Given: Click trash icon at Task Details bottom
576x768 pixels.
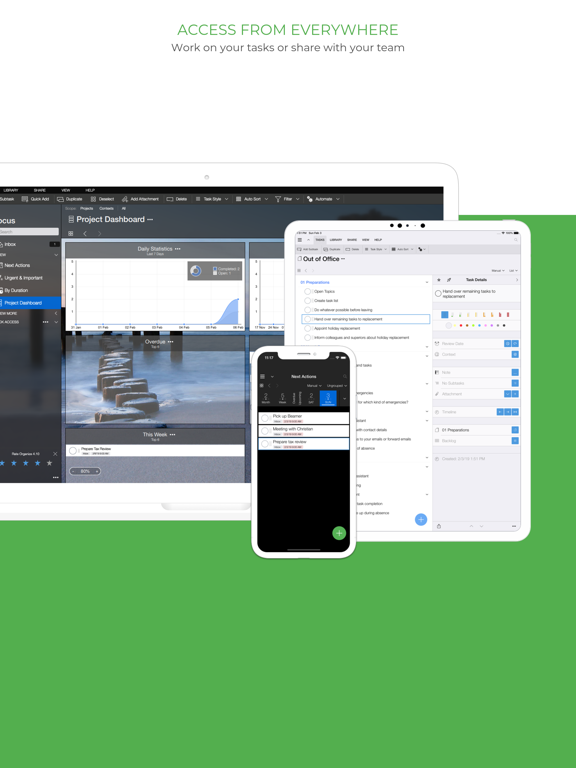Looking at the screenshot, I should click(439, 526).
